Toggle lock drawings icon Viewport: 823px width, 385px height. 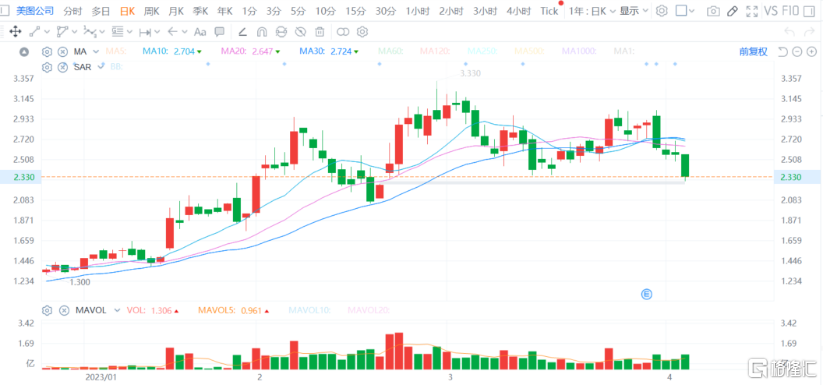click(x=281, y=32)
